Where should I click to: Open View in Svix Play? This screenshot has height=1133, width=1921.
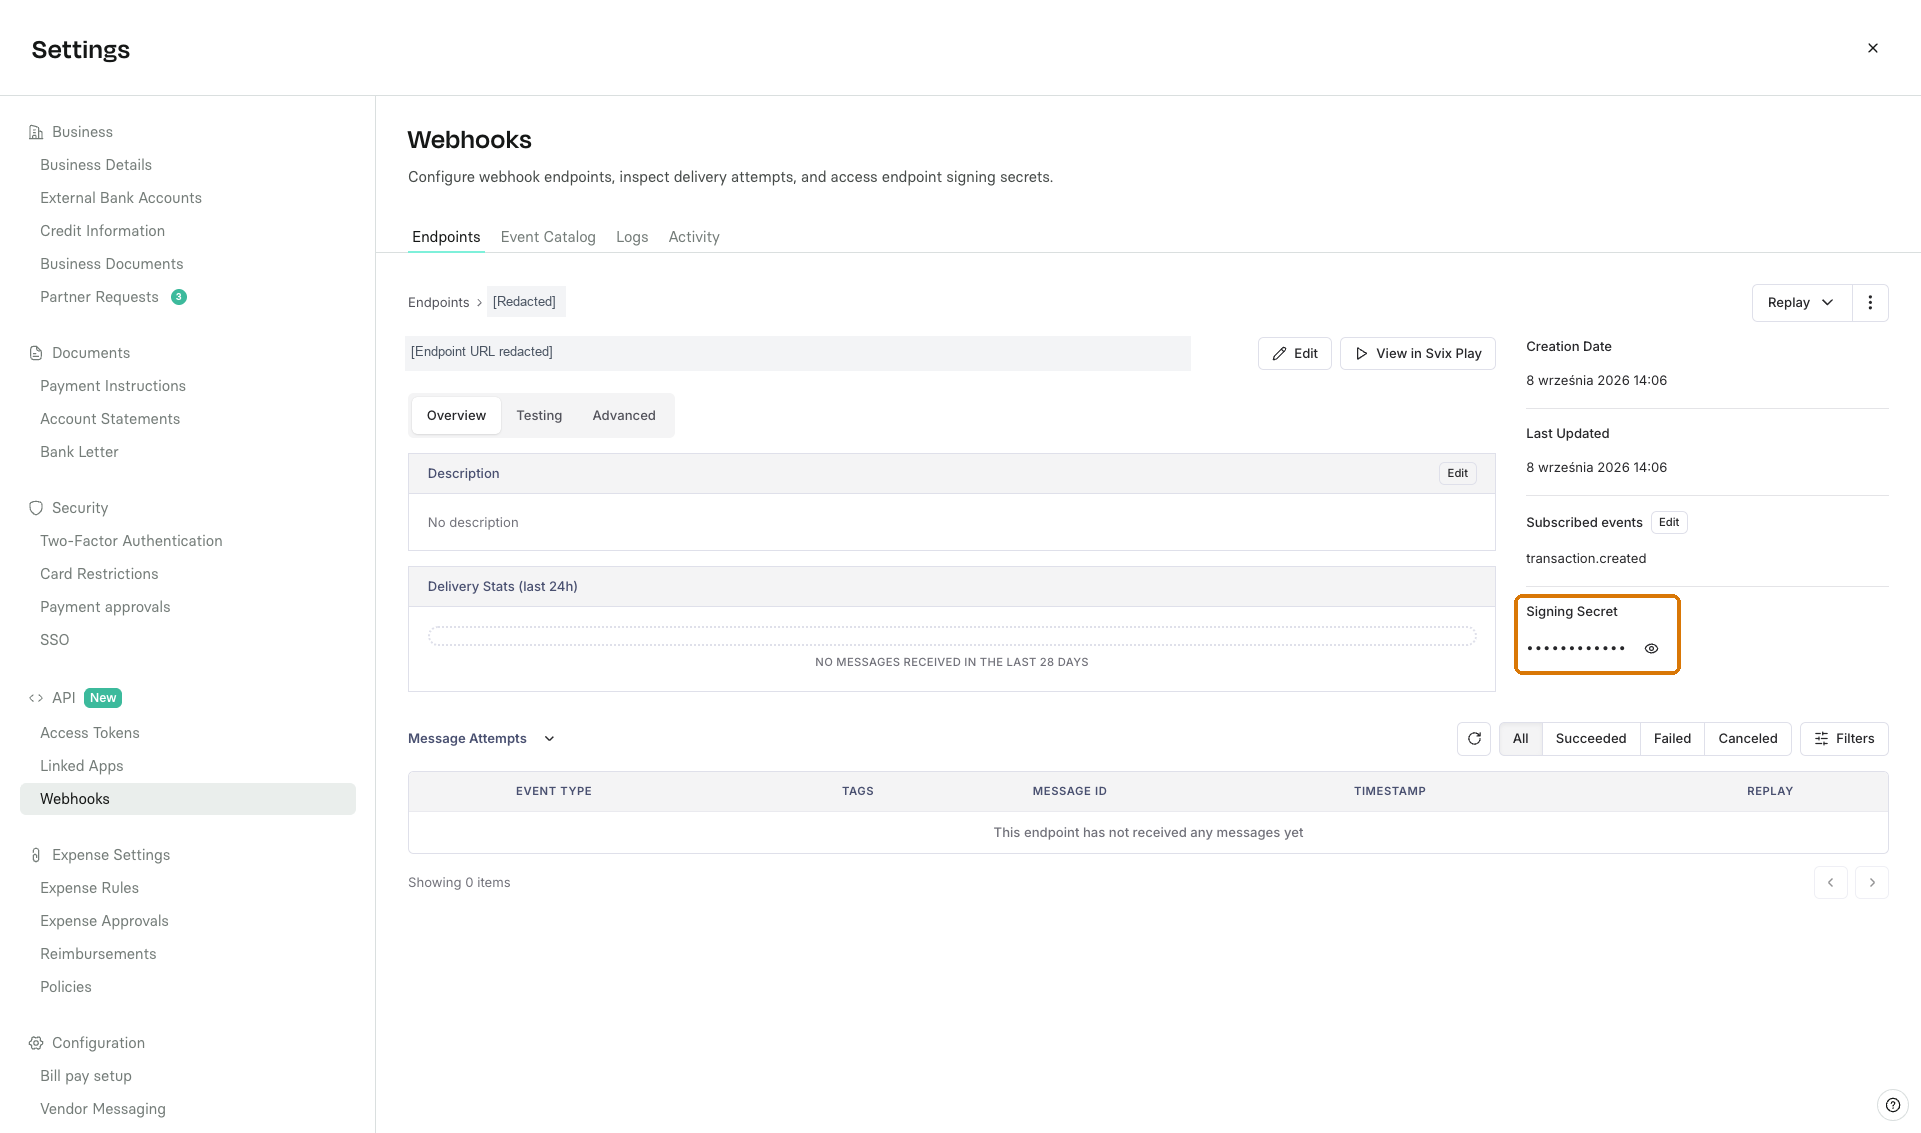click(x=1418, y=354)
